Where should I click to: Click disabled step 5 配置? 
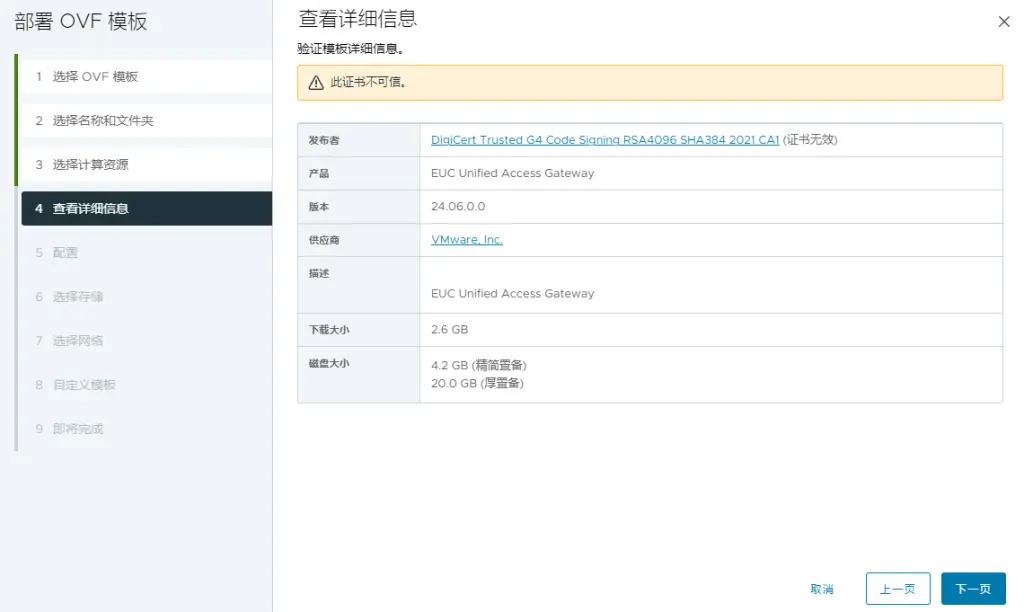coord(65,253)
